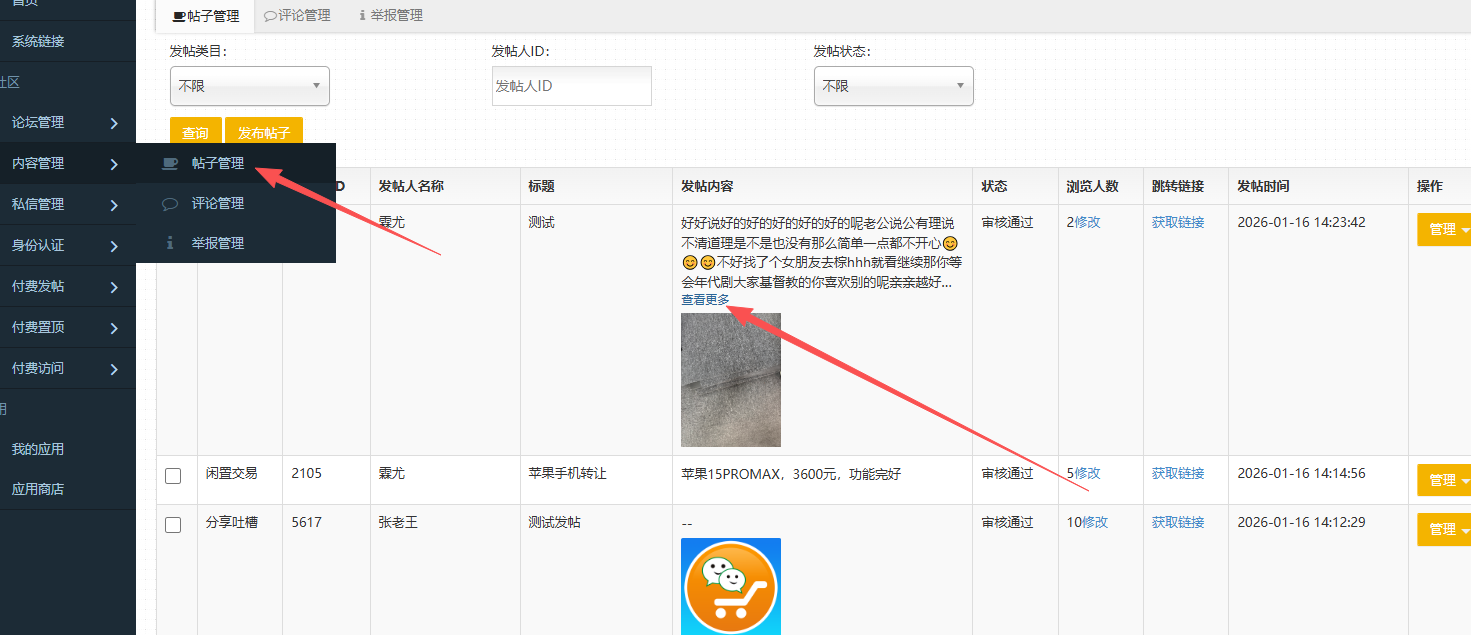Click the 发布帖子 button
This screenshot has width=1471, height=635.
[264, 133]
